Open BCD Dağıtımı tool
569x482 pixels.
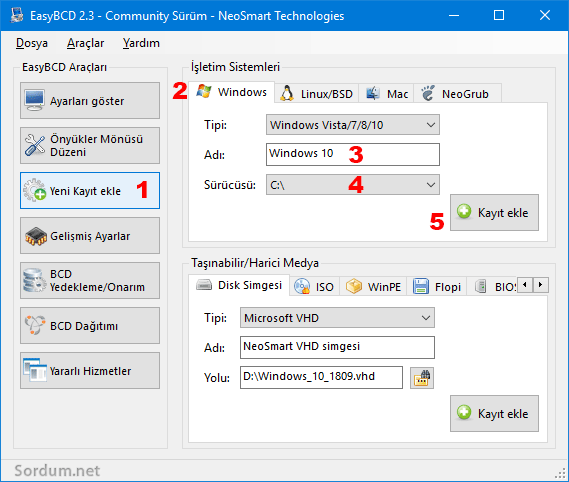90,326
